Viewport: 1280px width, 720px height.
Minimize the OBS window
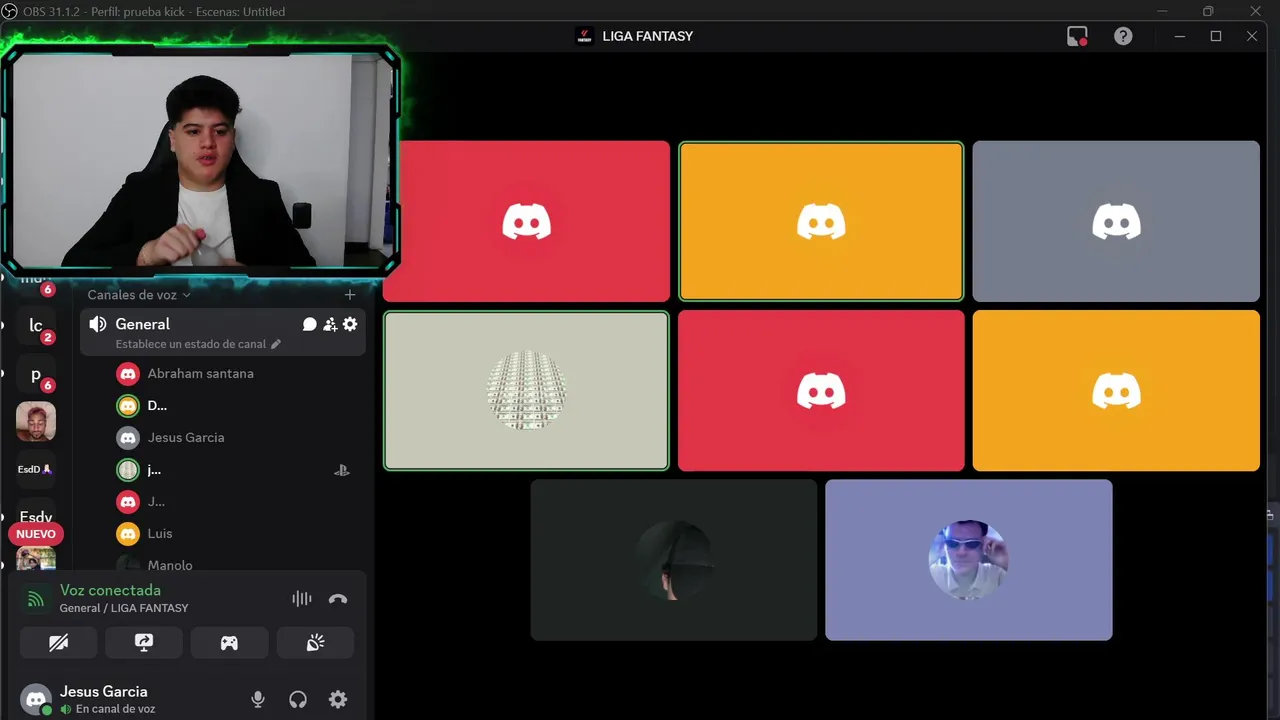click(x=1163, y=11)
